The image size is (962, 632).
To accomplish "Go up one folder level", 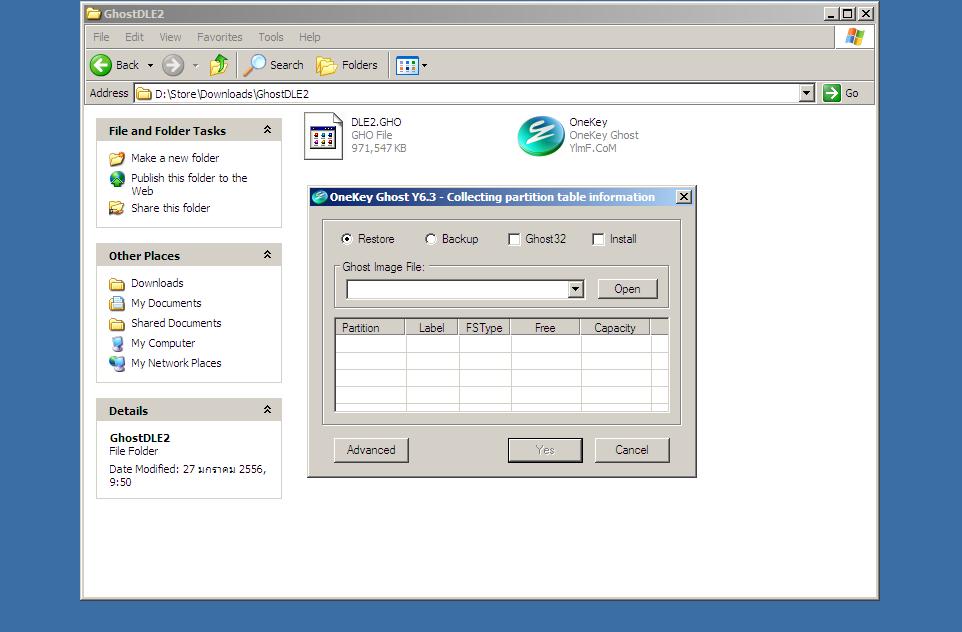I will coord(219,64).
